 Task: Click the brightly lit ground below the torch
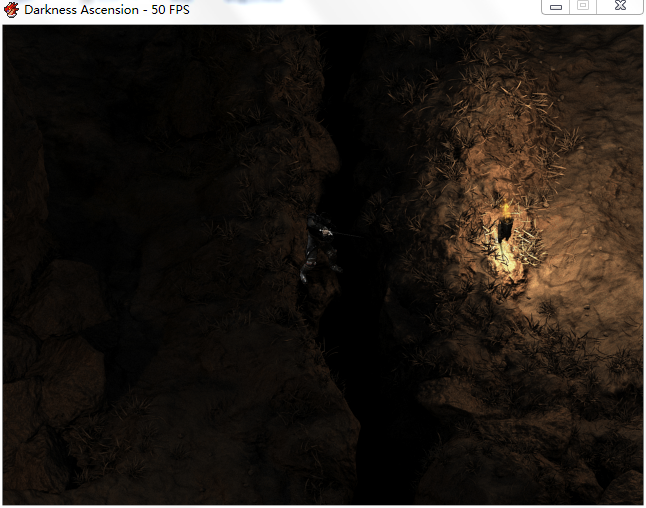pyautogui.click(x=509, y=264)
